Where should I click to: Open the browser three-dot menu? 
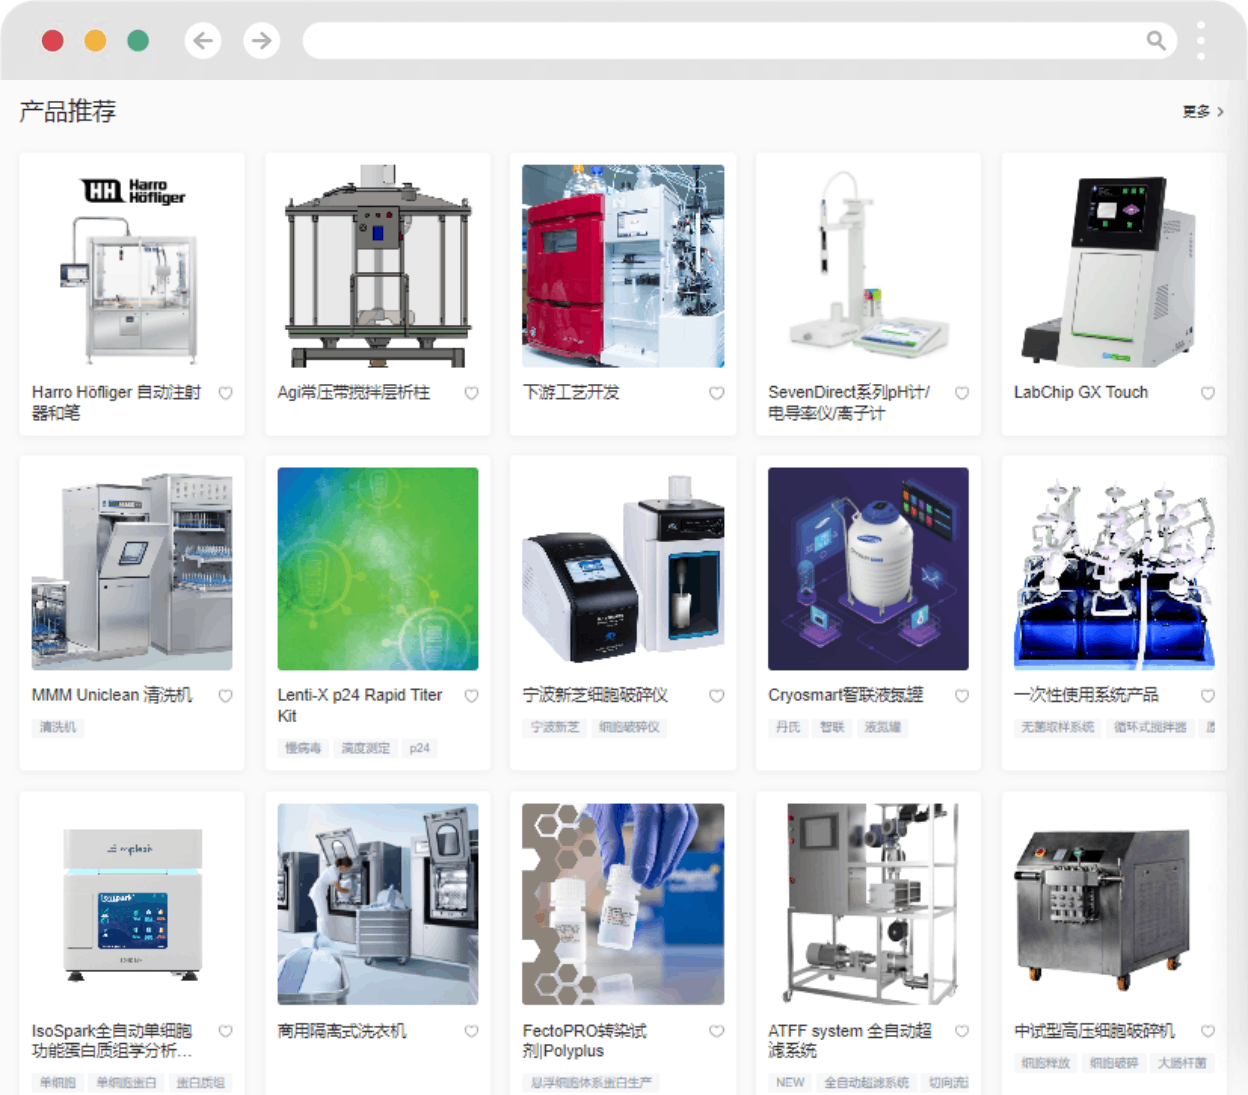1201,41
